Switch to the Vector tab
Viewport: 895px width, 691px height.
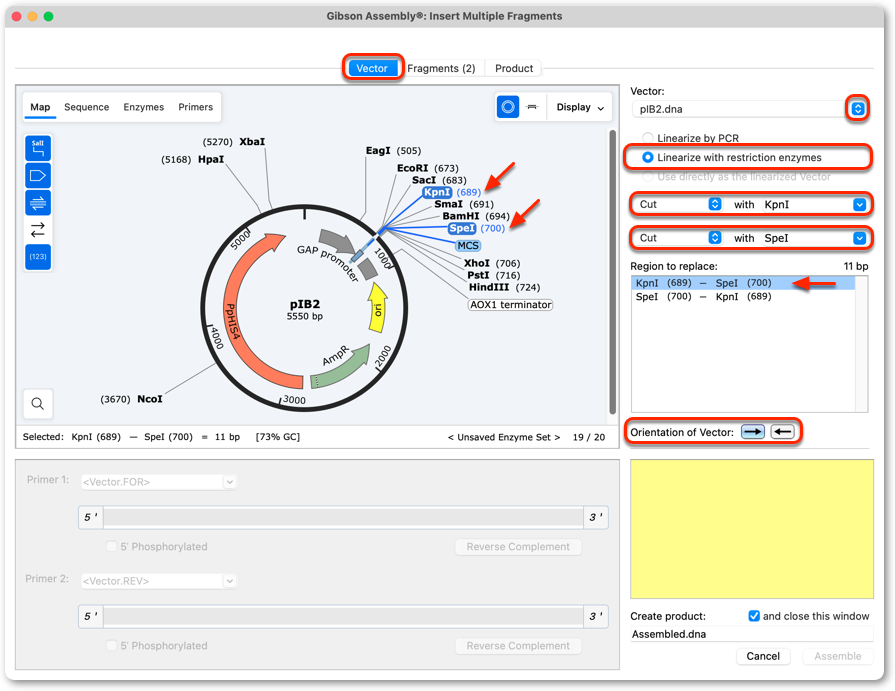point(372,68)
